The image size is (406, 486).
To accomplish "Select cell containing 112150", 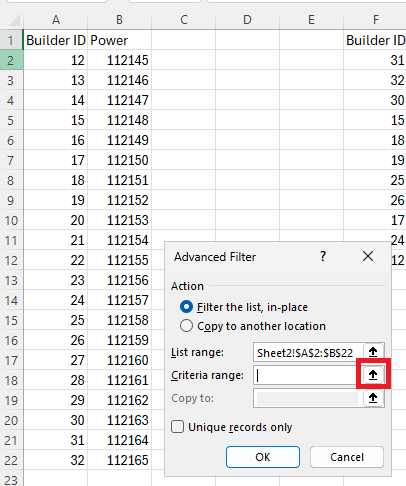I will pos(119,160).
